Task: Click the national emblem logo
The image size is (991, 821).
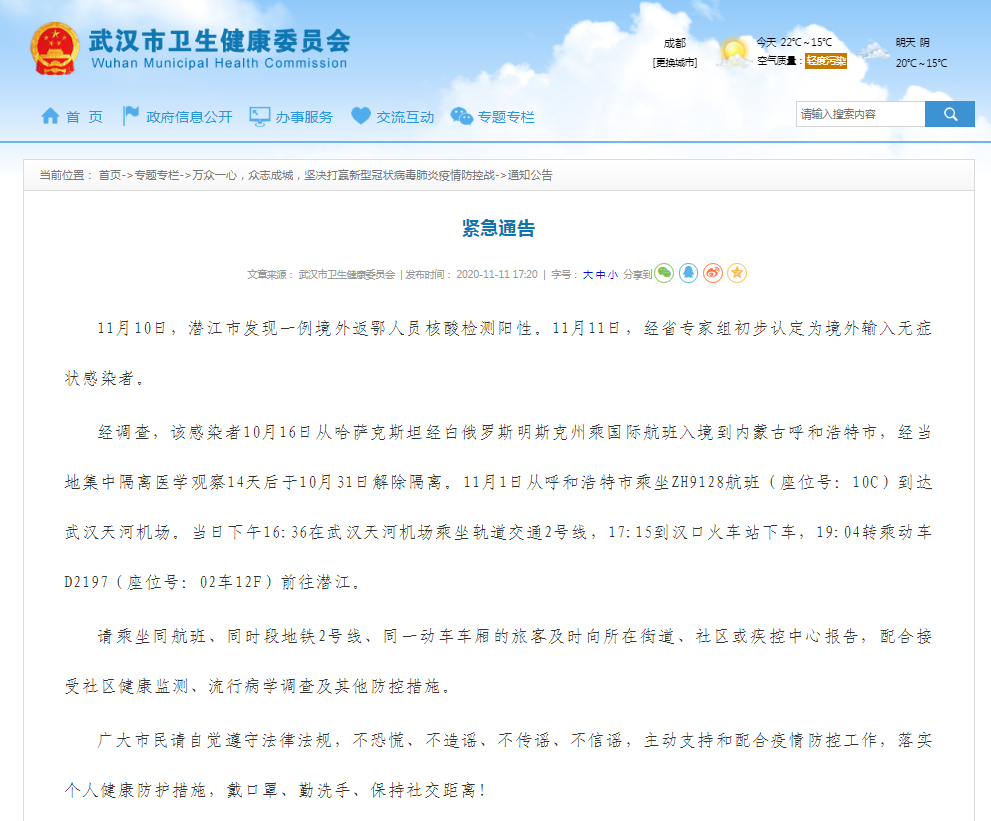Action: point(56,48)
